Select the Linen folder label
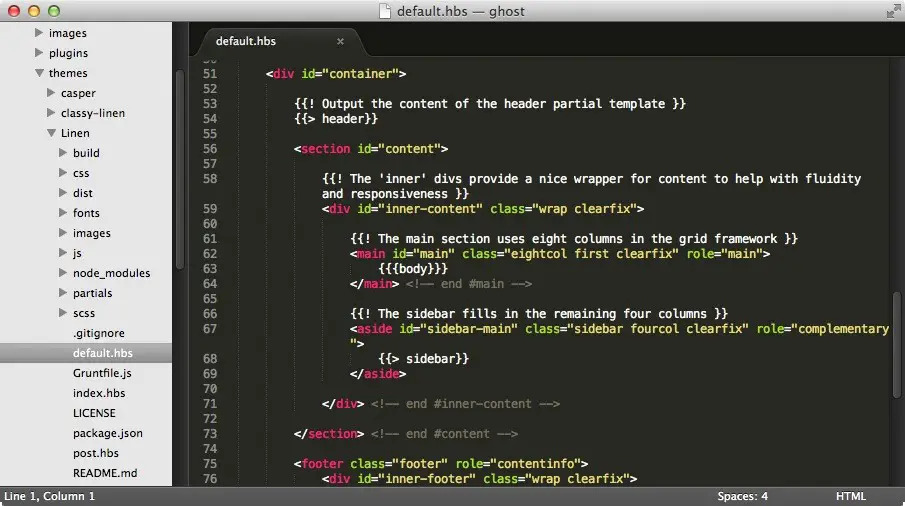The image size is (905, 506). click(75, 133)
